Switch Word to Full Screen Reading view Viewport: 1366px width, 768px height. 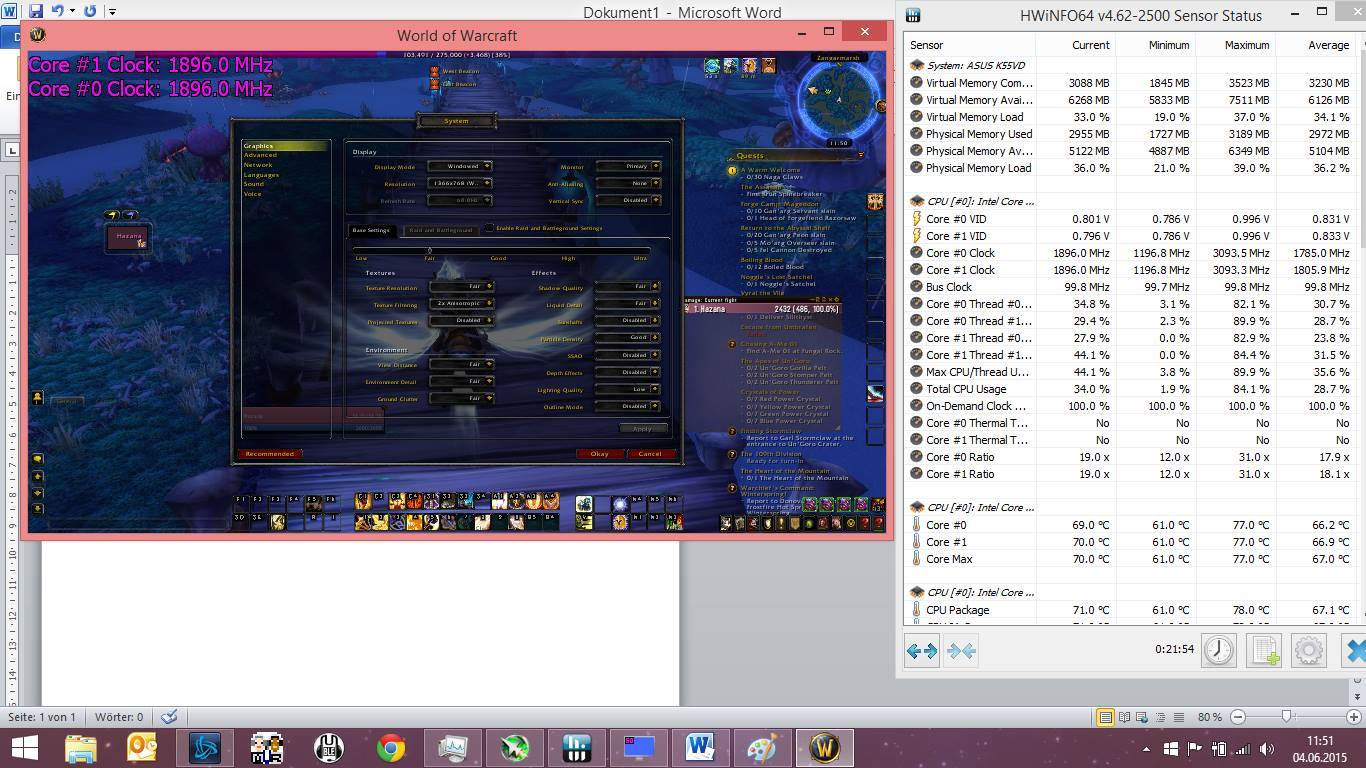(x=1124, y=717)
